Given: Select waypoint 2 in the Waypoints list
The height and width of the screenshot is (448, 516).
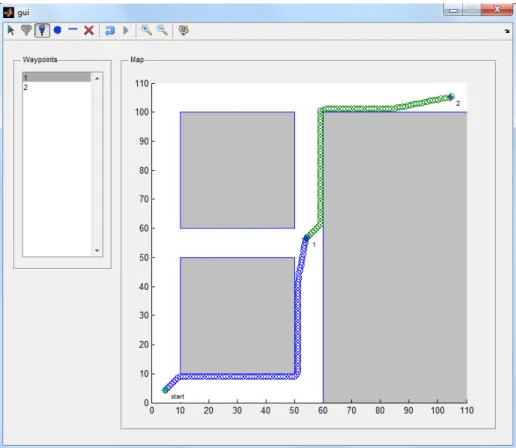Looking at the screenshot, I should (x=56, y=87).
